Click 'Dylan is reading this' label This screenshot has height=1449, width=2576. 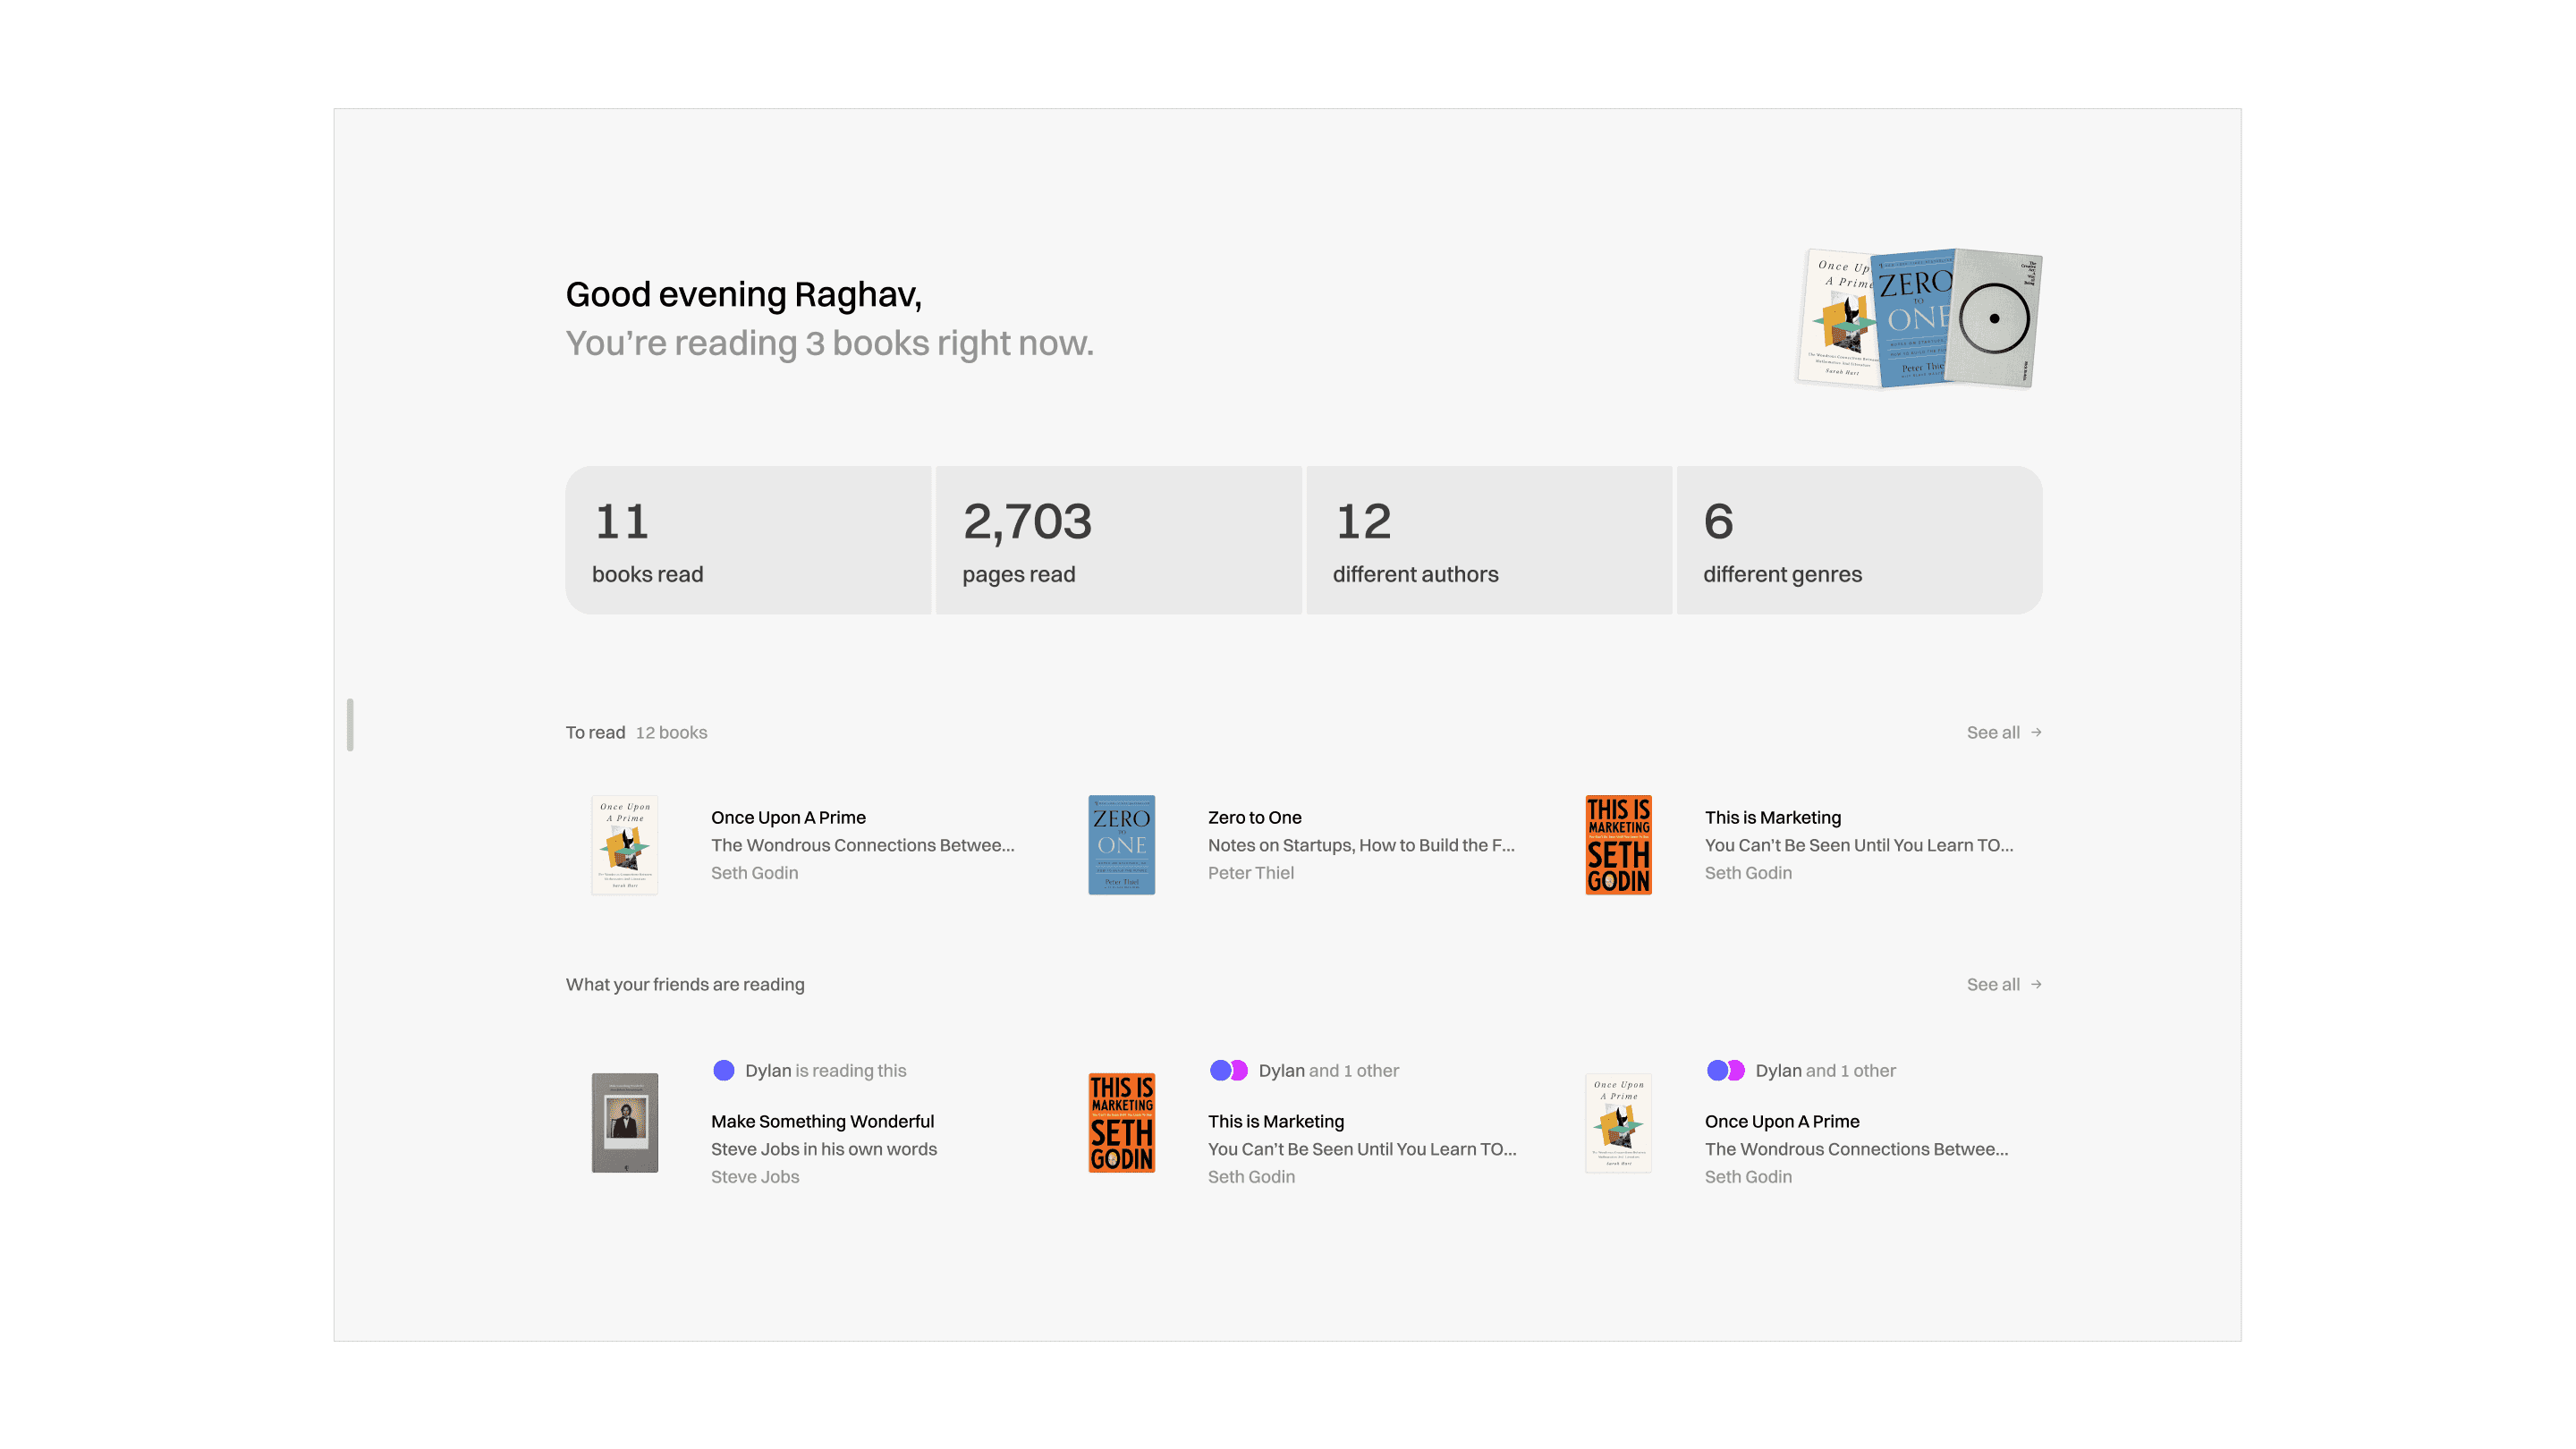tap(825, 1070)
